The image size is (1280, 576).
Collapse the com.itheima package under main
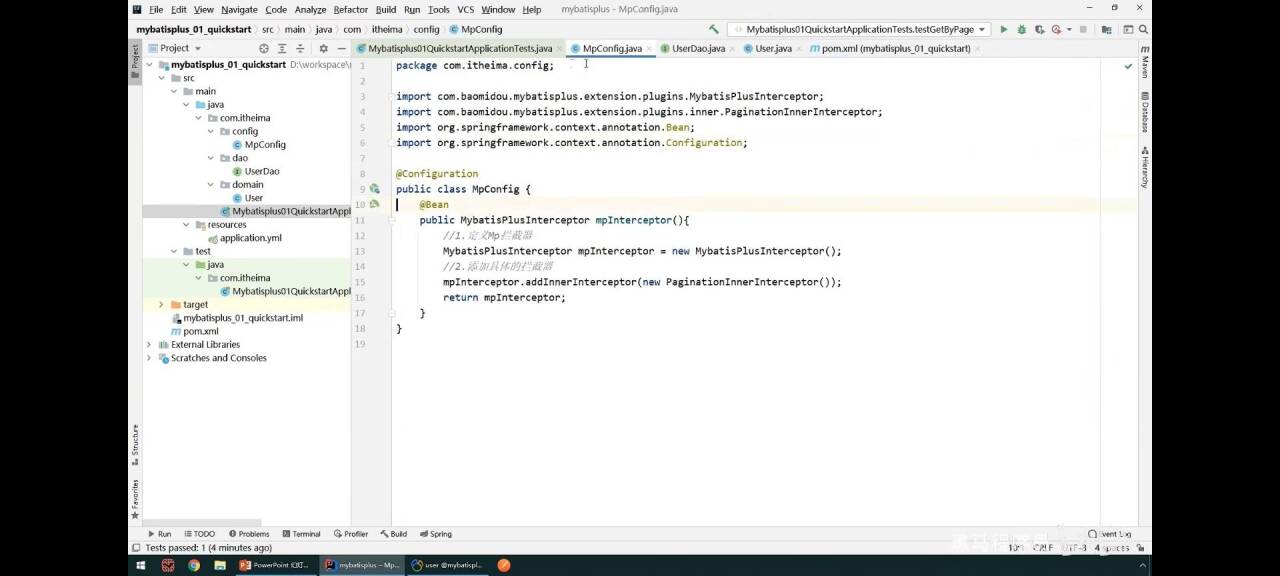tap(198, 118)
